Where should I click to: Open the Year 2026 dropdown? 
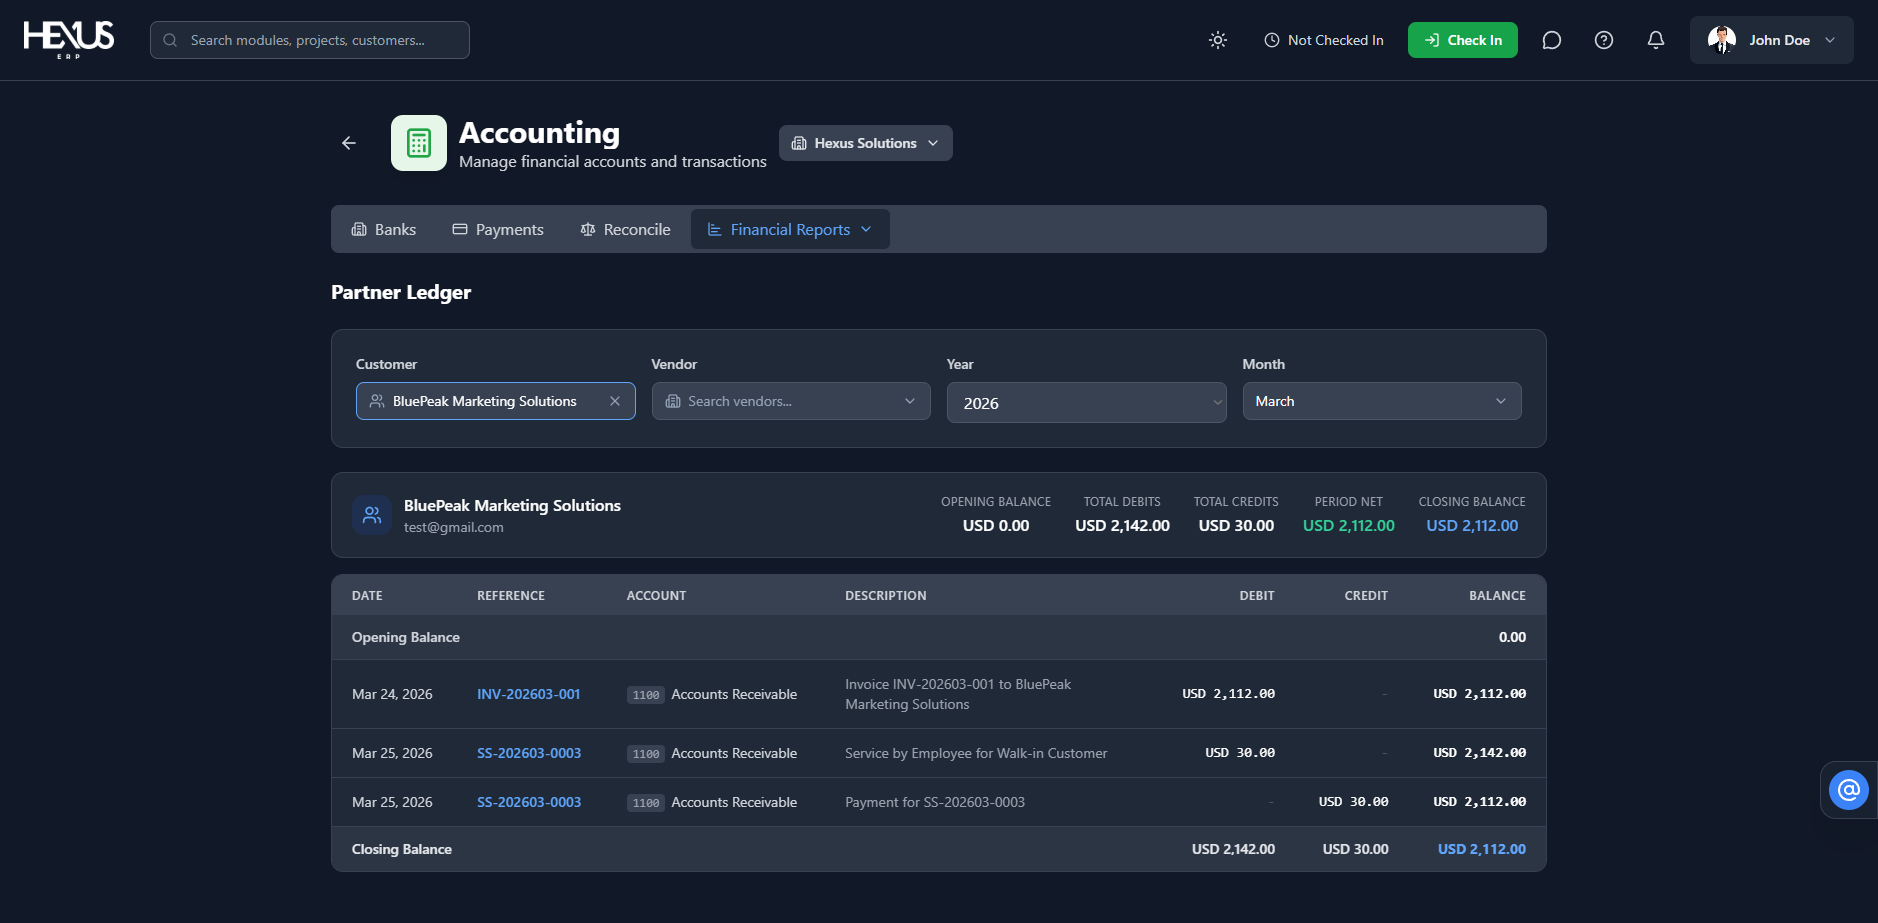pos(1087,402)
